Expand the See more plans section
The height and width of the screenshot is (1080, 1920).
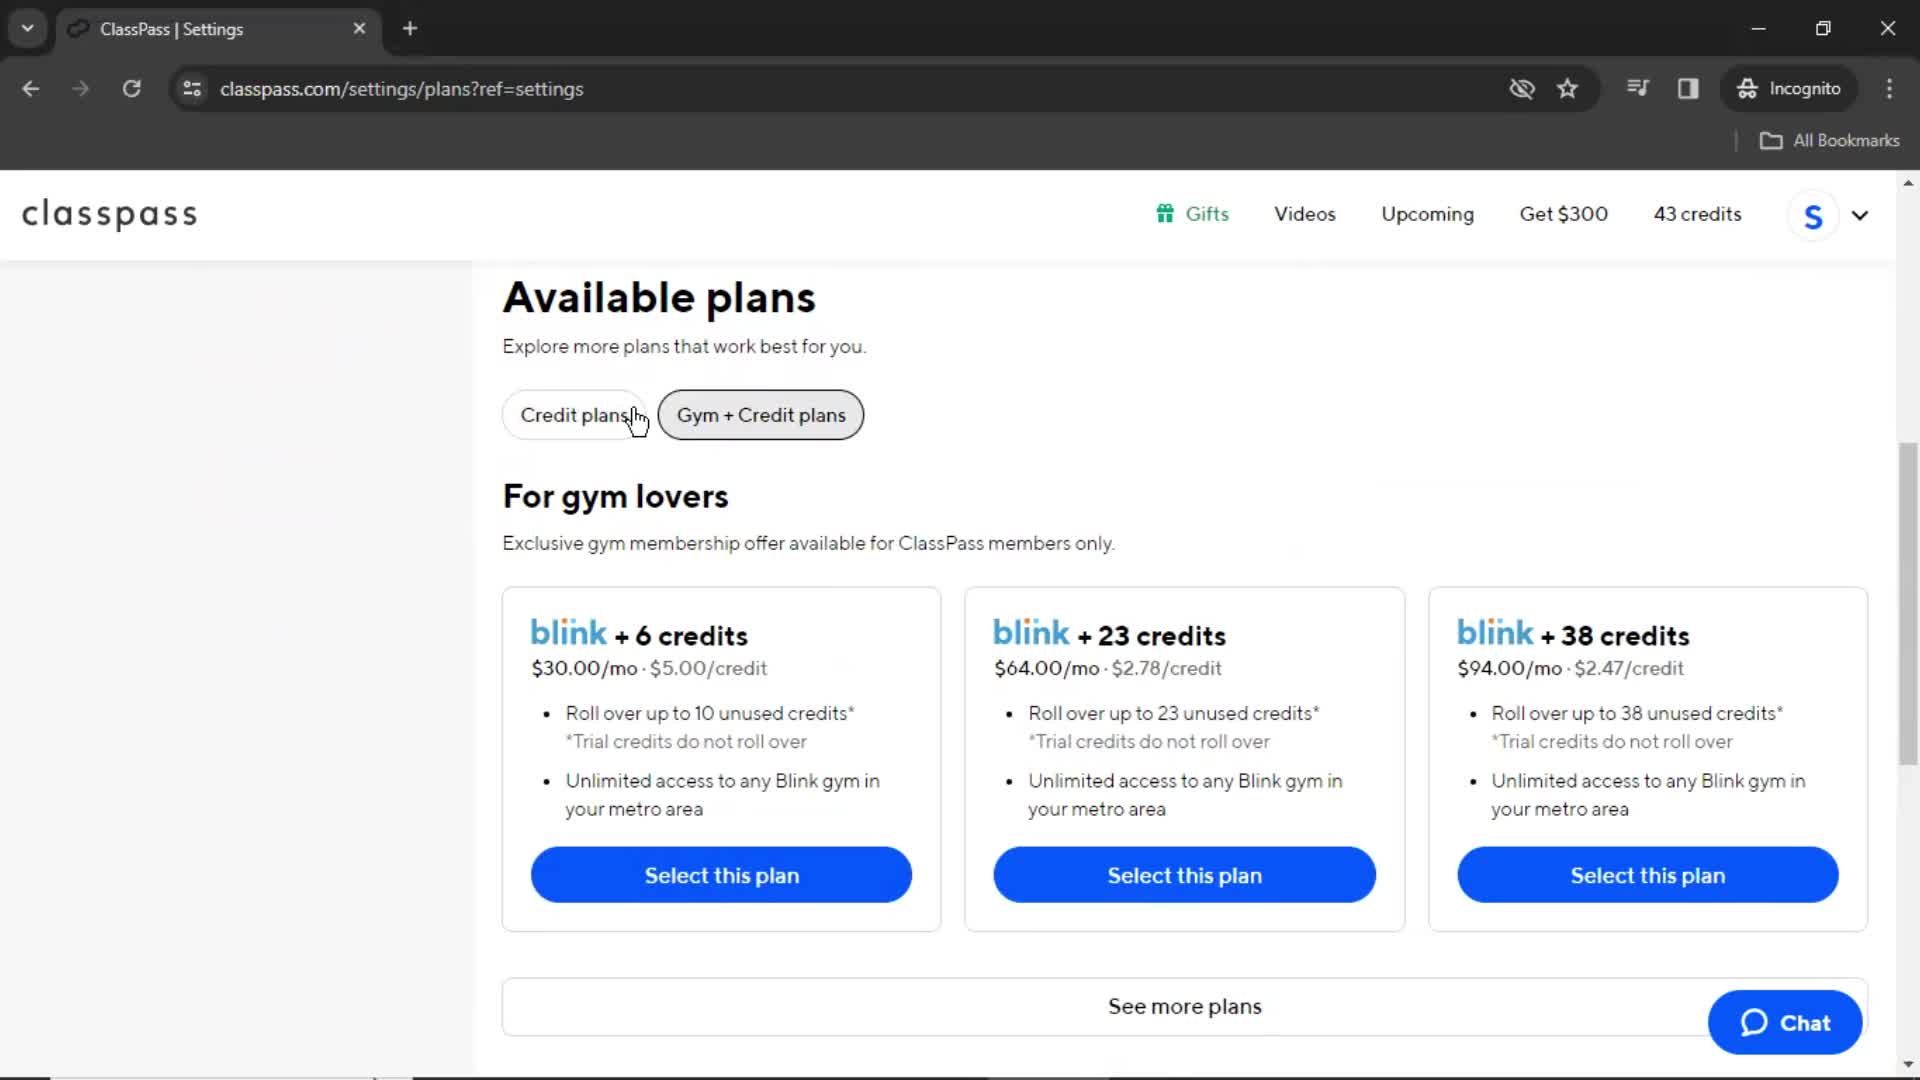coord(1185,1006)
